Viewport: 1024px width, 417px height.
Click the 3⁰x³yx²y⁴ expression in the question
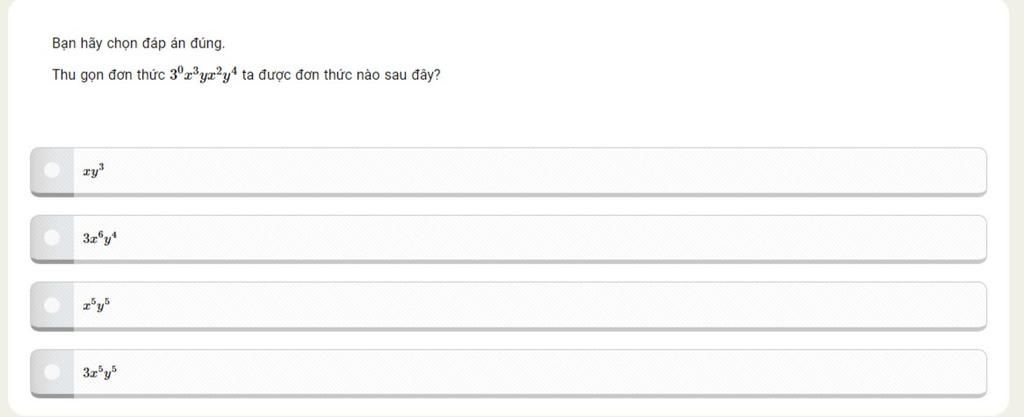coord(203,74)
